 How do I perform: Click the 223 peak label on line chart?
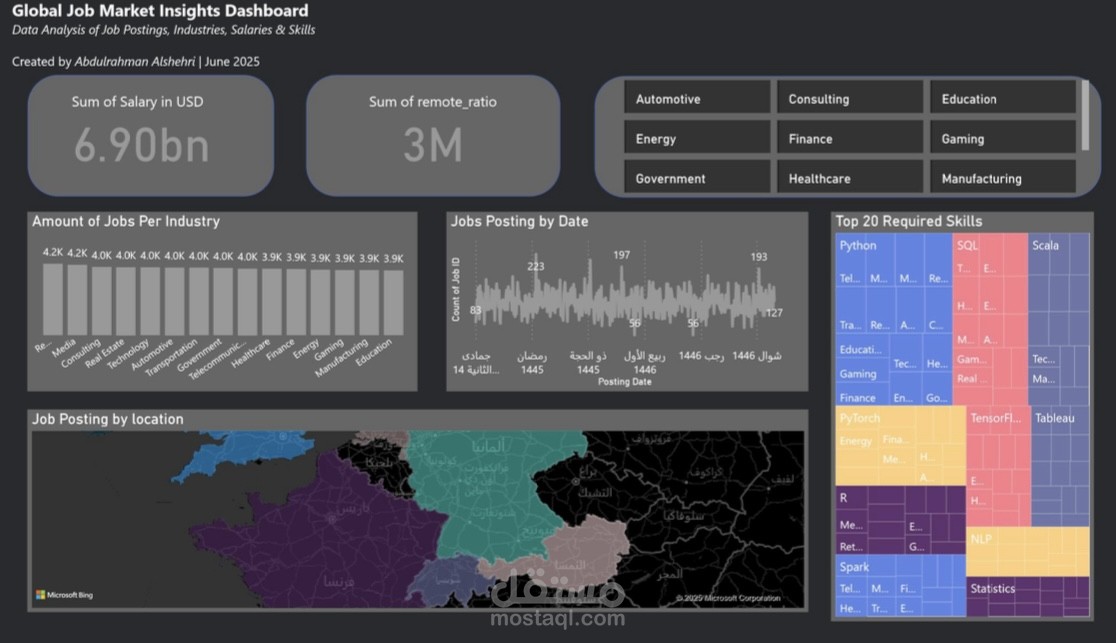536,266
